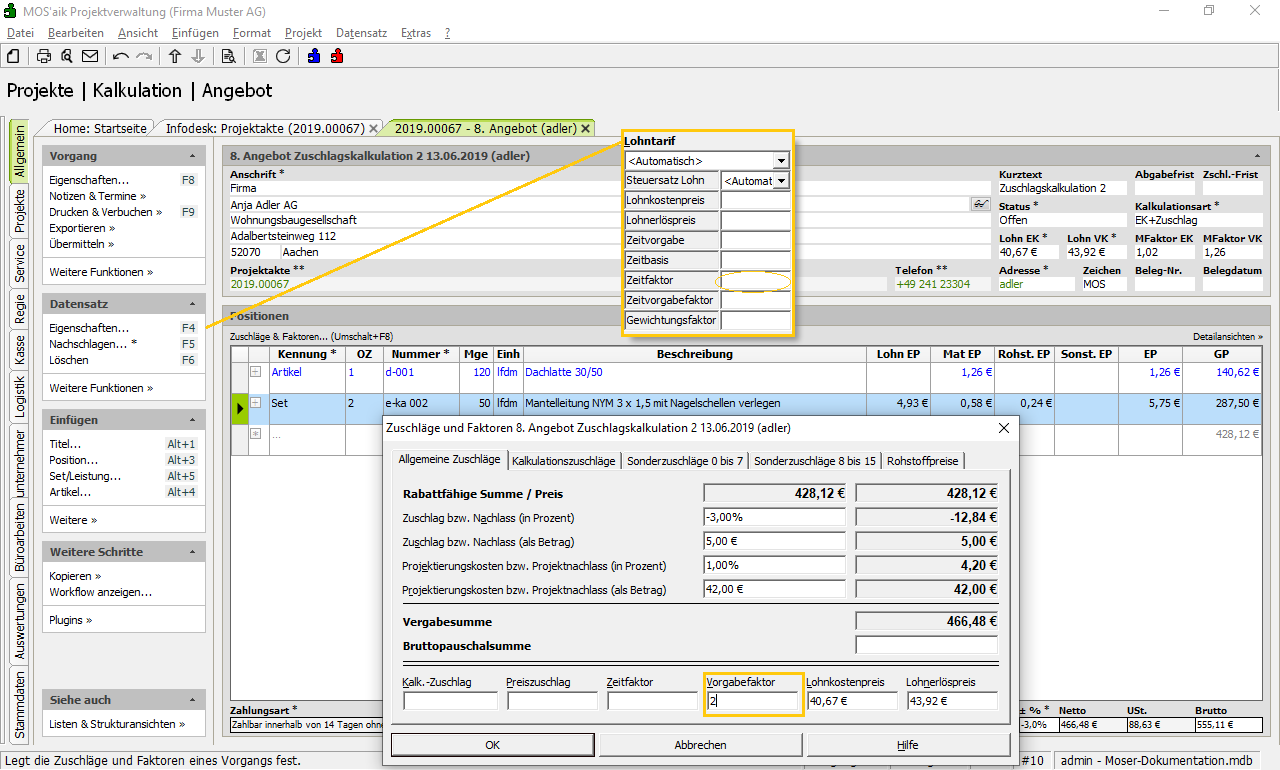The image size is (1280, 770).
Task: Close the 8. Angebot (adler) tab
Action: [586, 128]
